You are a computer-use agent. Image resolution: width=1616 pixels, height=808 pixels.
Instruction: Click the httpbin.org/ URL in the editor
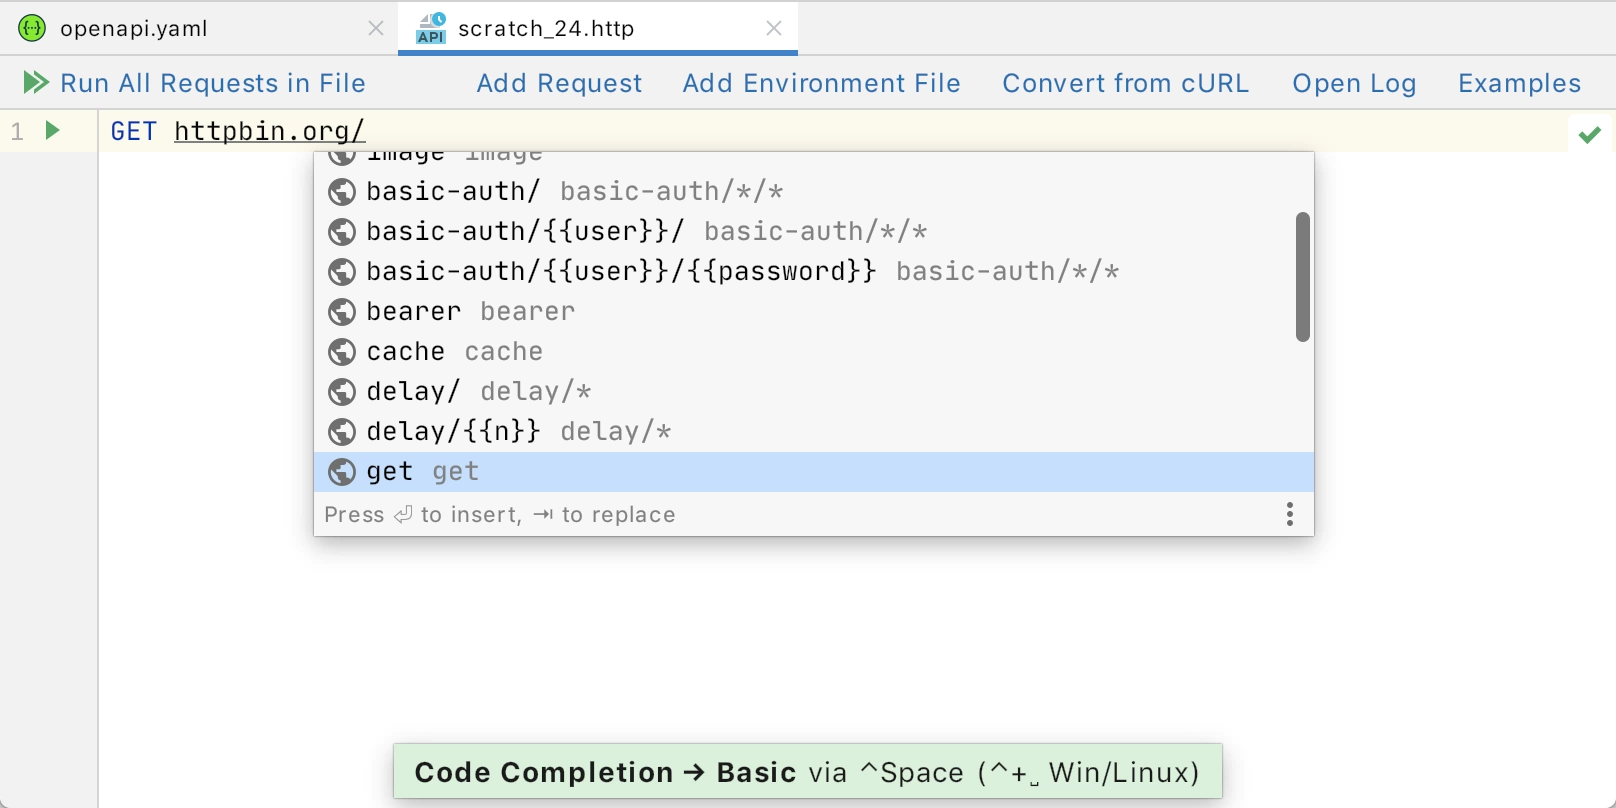pos(270,131)
